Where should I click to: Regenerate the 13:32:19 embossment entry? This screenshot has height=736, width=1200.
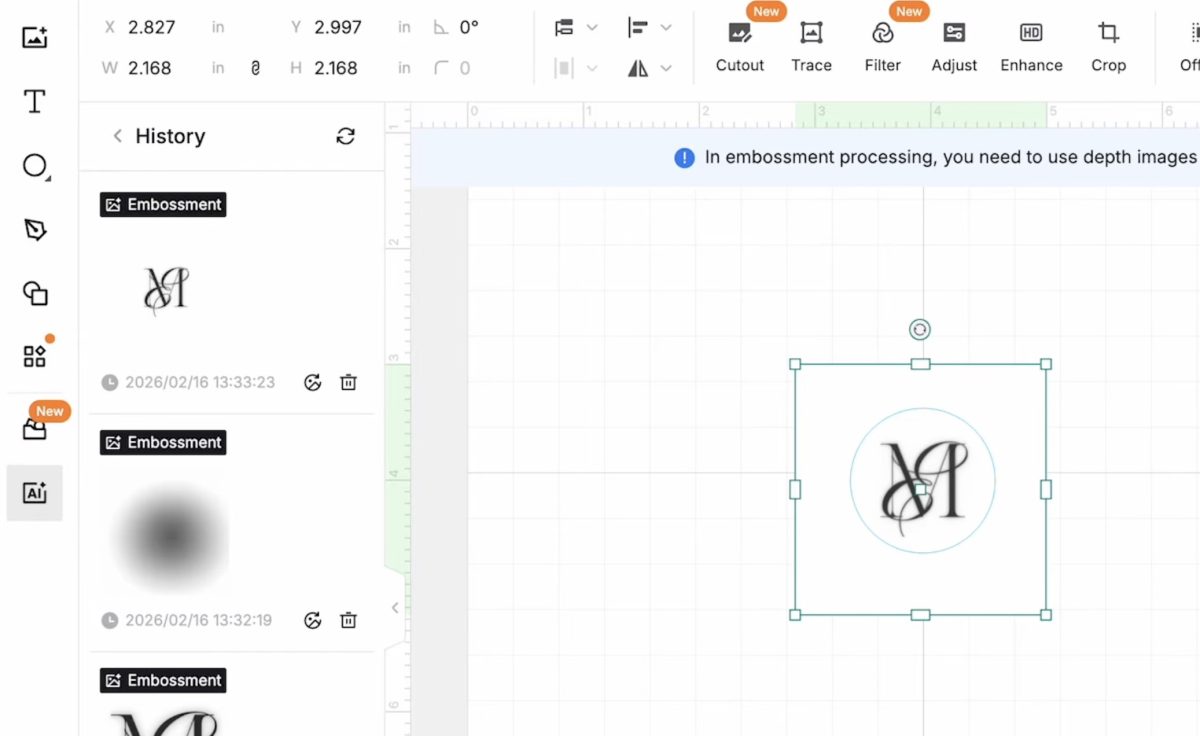click(x=313, y=620)
